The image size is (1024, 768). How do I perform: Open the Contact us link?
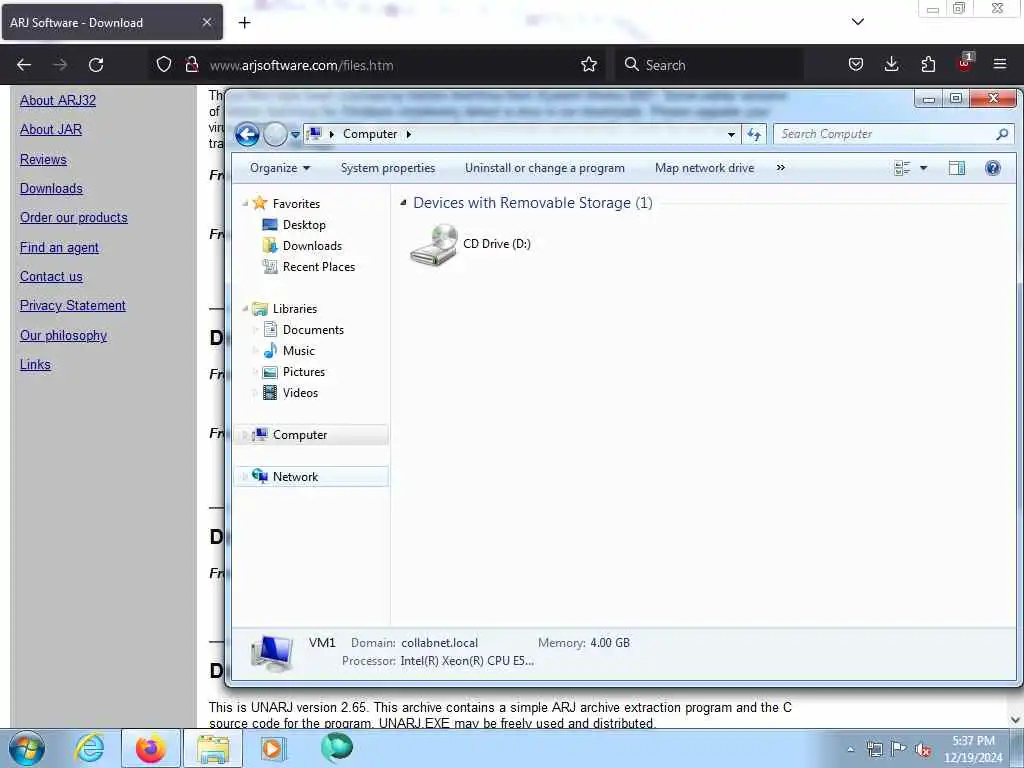pos(51,276)
